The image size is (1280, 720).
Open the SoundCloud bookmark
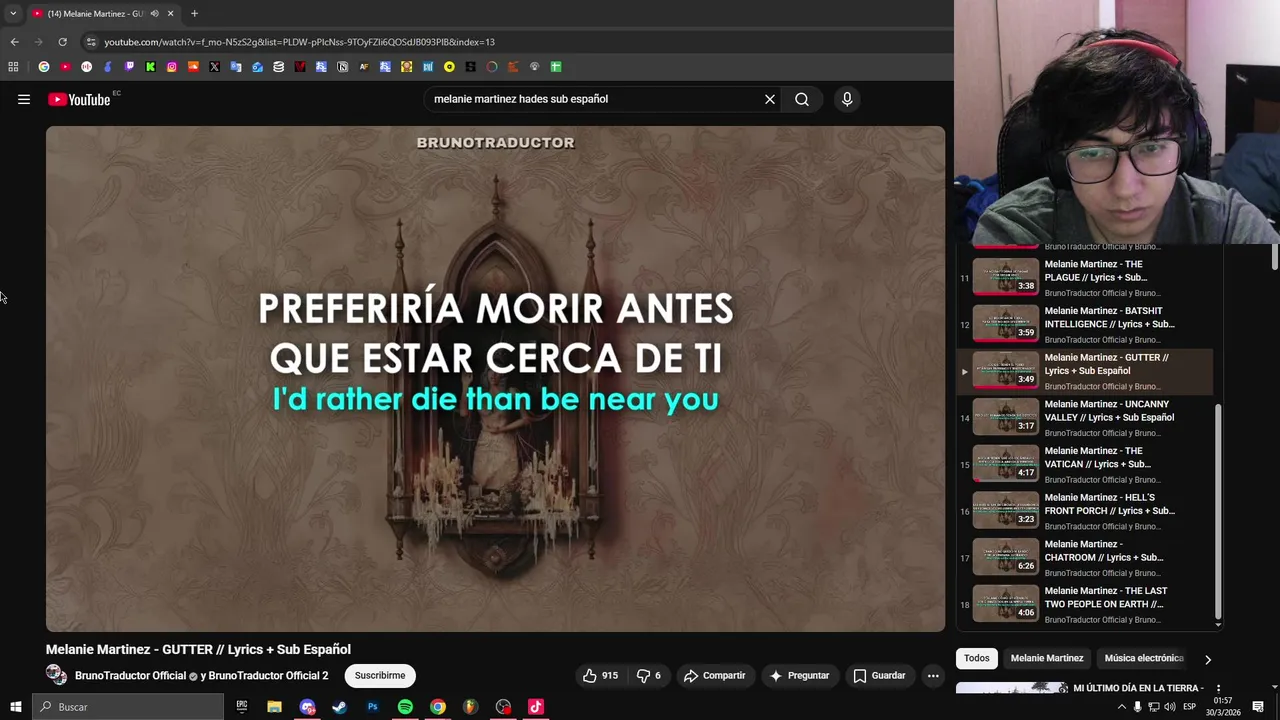pos(193,67)
